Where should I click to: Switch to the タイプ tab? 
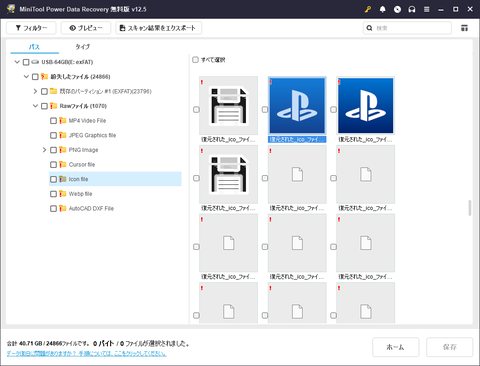click(x=82, y=47)
